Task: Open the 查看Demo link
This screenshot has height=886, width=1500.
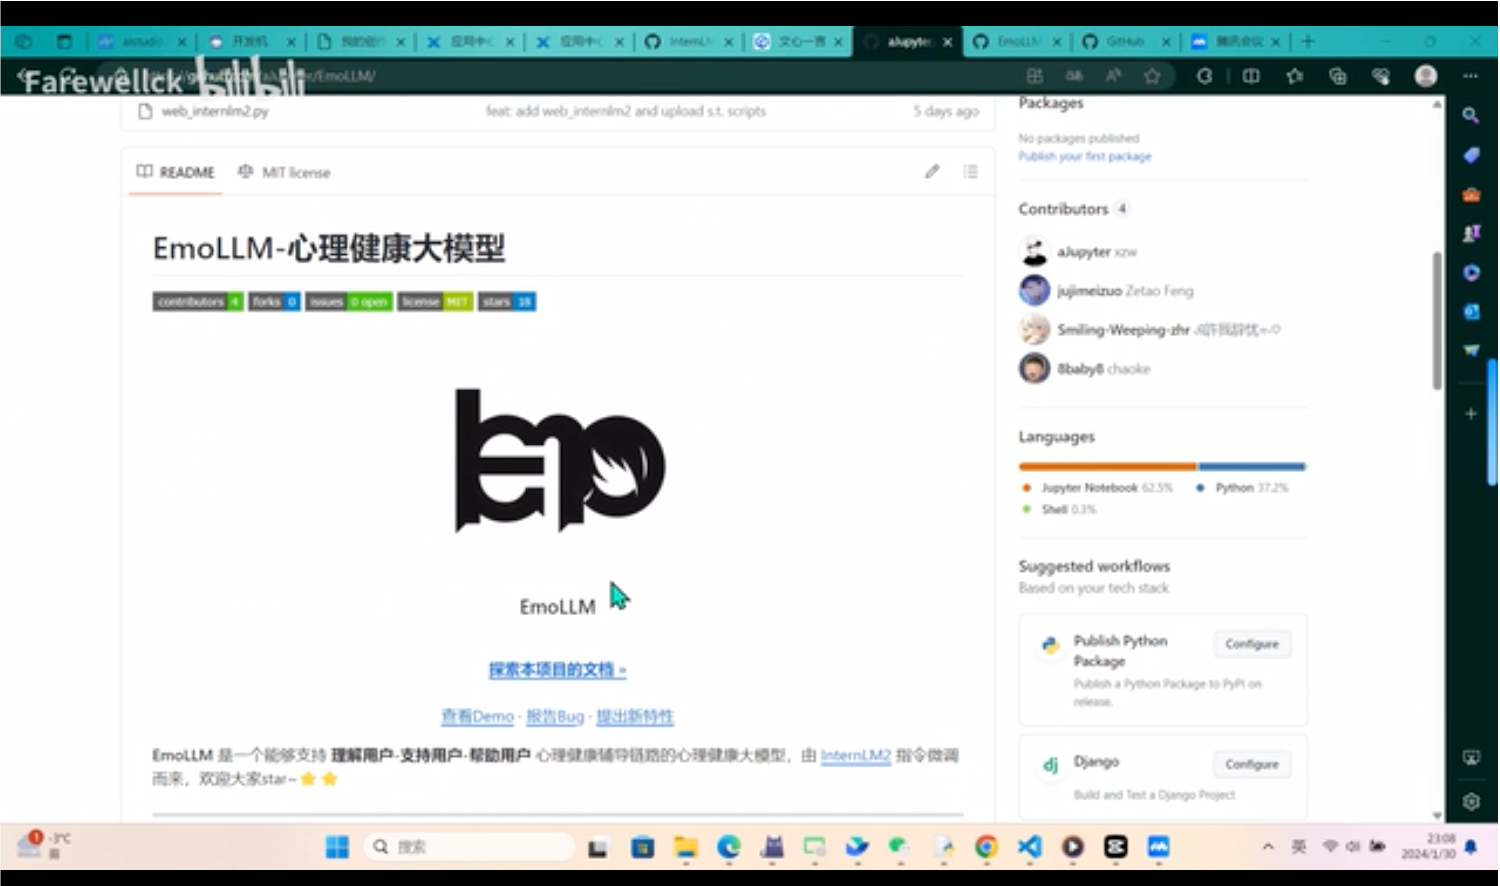Action: click(x=477, y=716)
